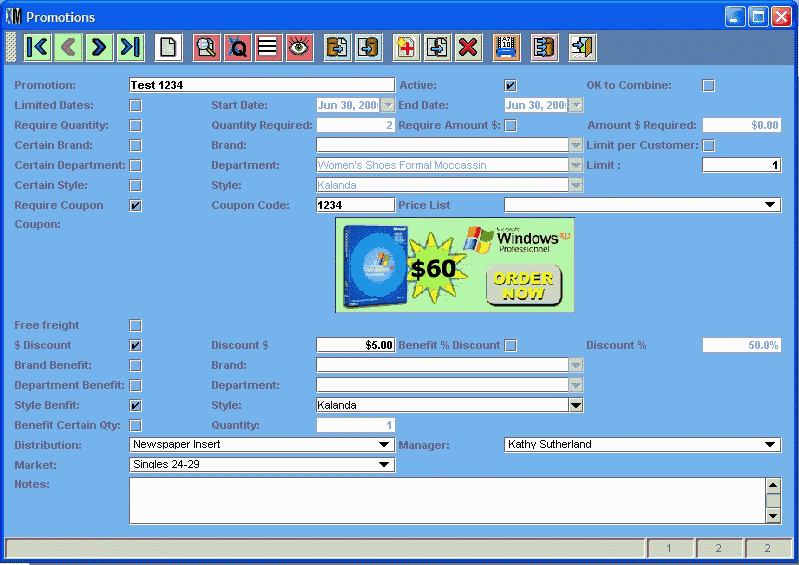
Task: Expand the Distribution Newspaper Insert dropdown
Action: (x=384, y=444)
